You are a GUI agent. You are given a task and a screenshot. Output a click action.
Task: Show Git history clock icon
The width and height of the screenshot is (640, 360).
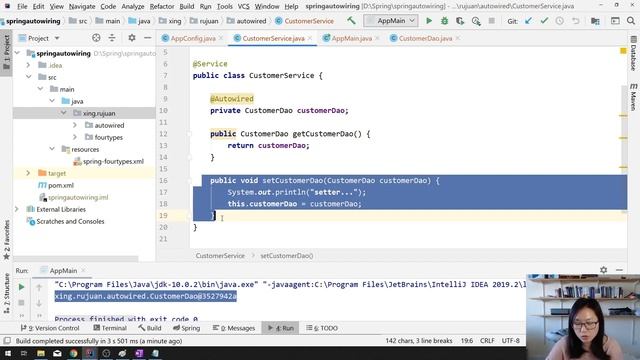coord(560,21)
